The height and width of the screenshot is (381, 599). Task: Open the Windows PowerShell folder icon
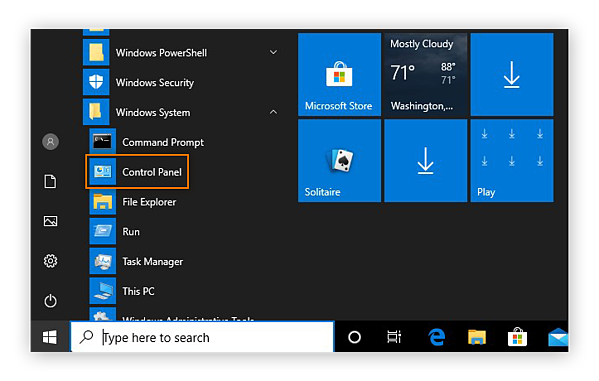[96, 52]
